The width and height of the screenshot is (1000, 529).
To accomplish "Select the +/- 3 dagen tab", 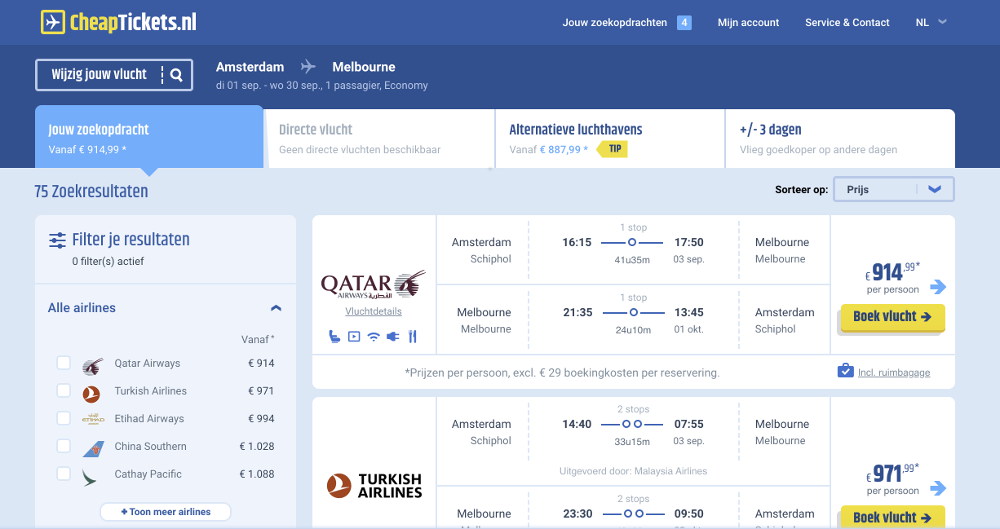I will (841, 138).
